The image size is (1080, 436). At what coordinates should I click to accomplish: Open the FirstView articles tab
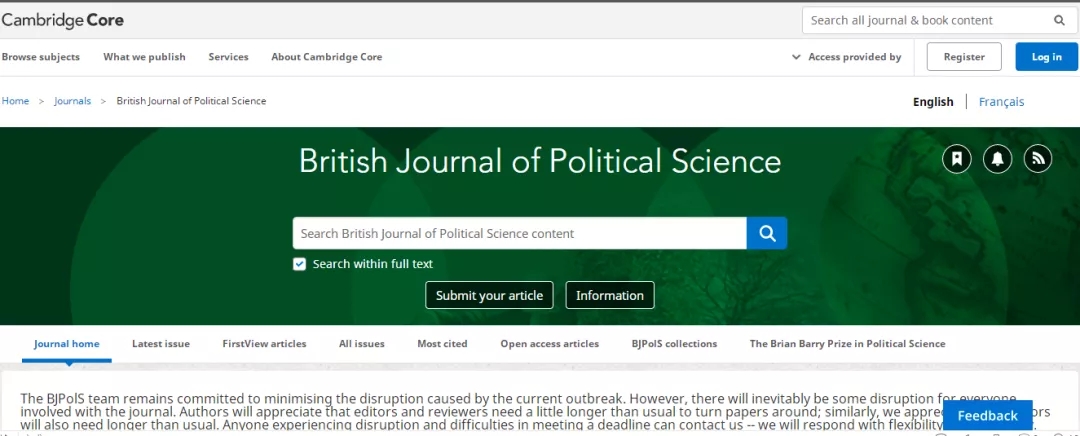(x=264, y=344)
